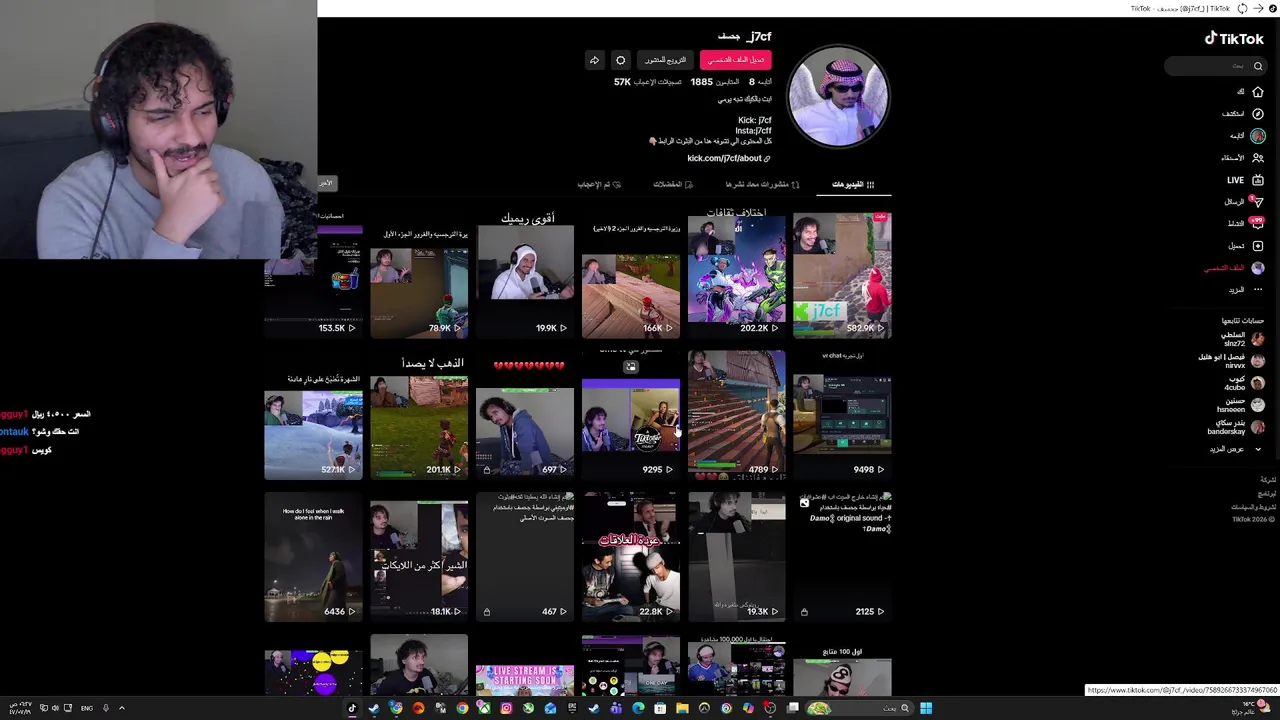The width and height of the screenshot is (1280, 720).
Task: Open the Messages paper-plane icon
Action: click(1257, 202)
